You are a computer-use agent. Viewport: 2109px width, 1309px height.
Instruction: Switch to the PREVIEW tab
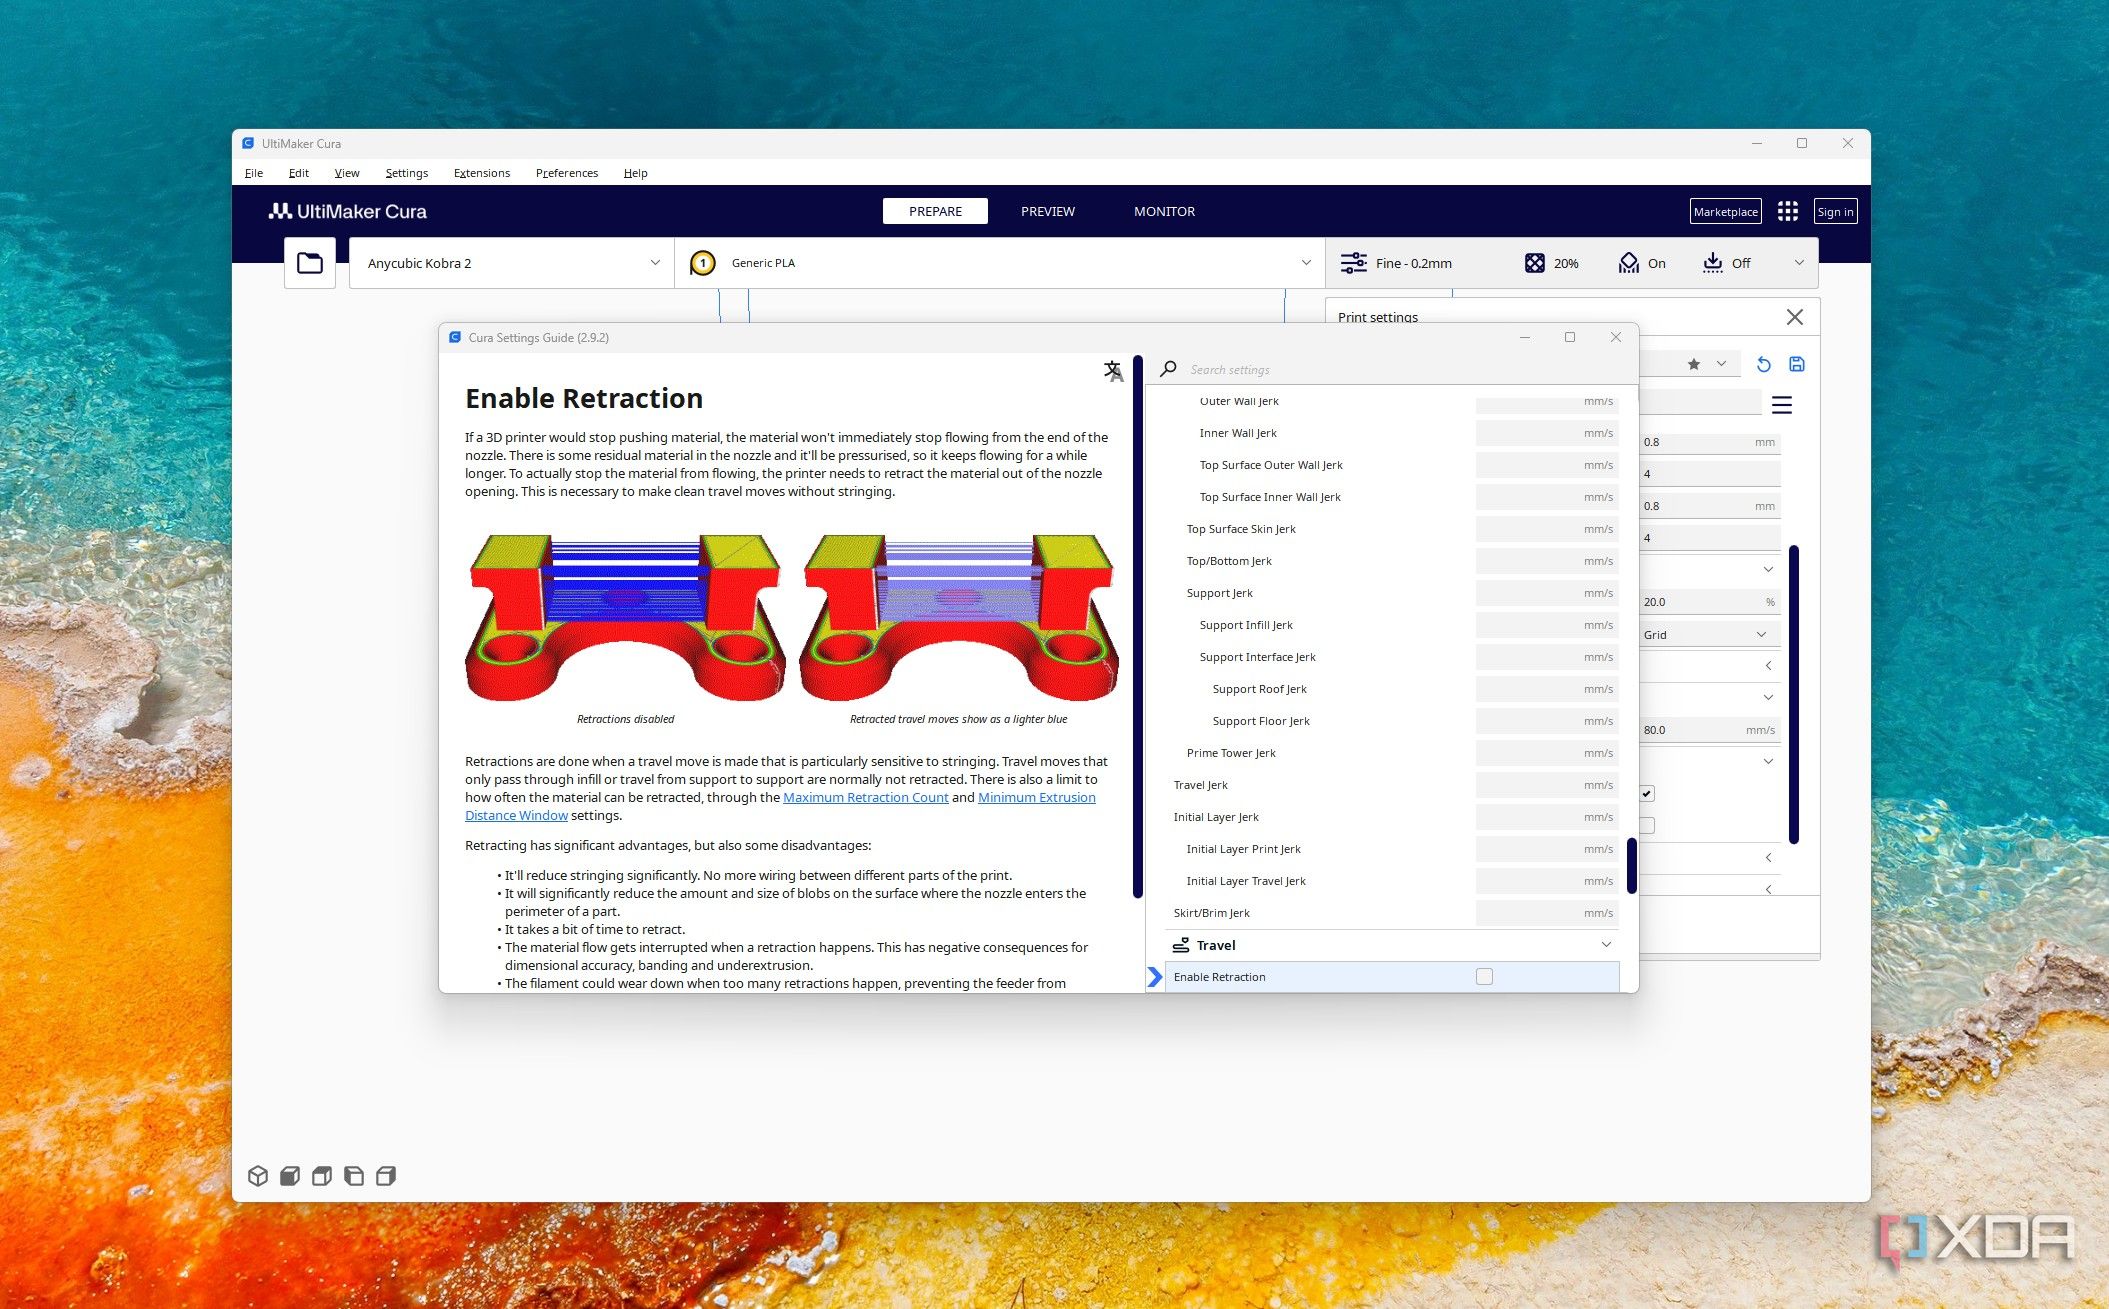point(1047,211)
